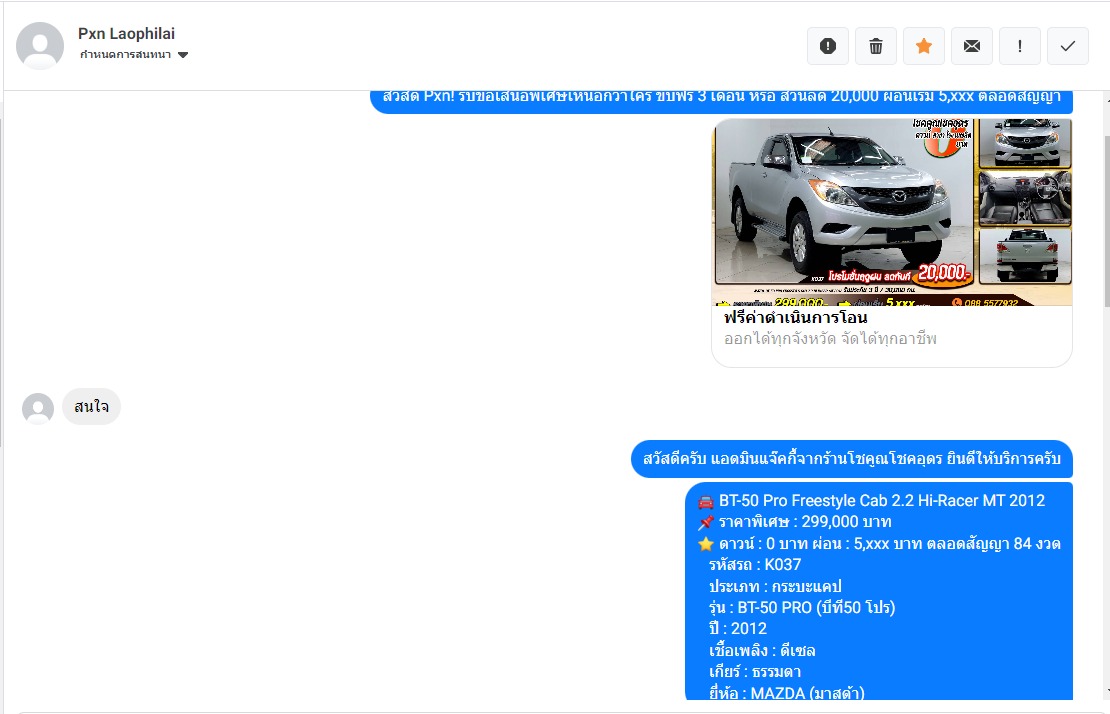Image resolution: width=1110 pixels, height=714 pixels.
Task: Click the เกียร์ : ธรรมดา line
Action: (755, 672)
